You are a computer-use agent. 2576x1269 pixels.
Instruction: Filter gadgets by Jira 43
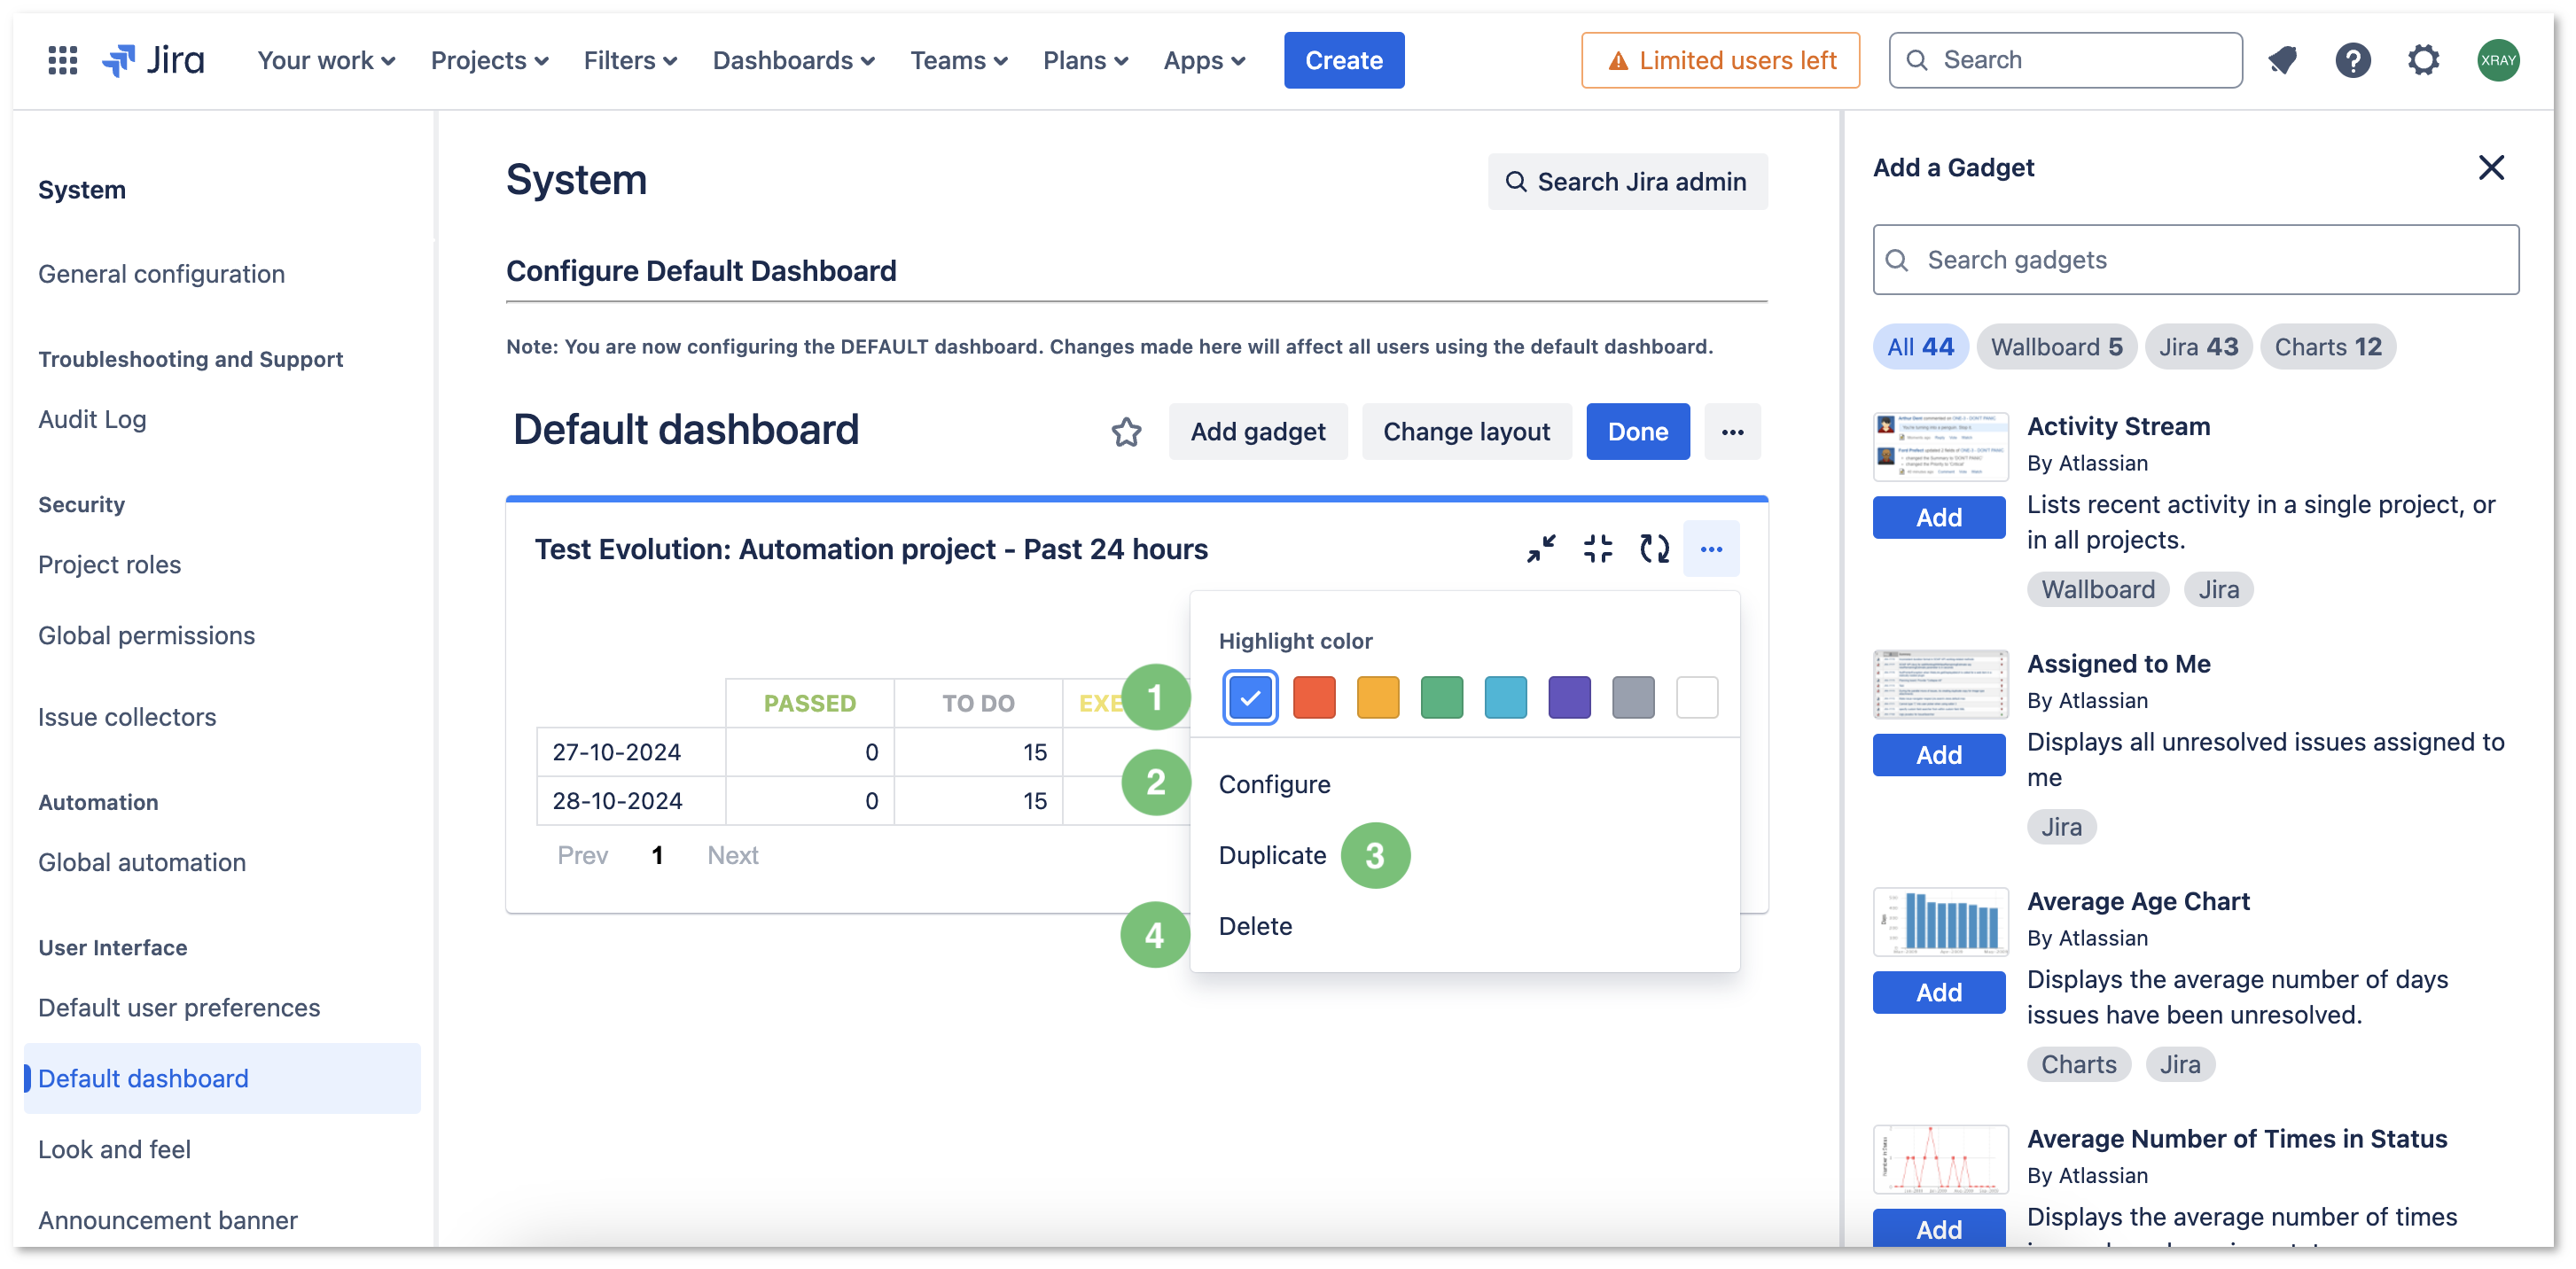[2198, 347]
